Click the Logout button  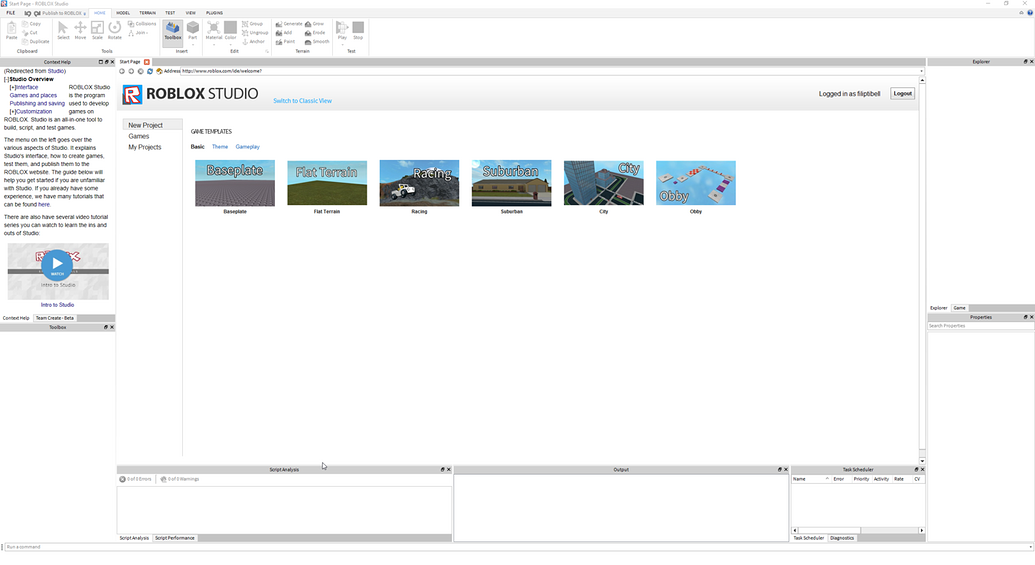[x=902, y=94]
